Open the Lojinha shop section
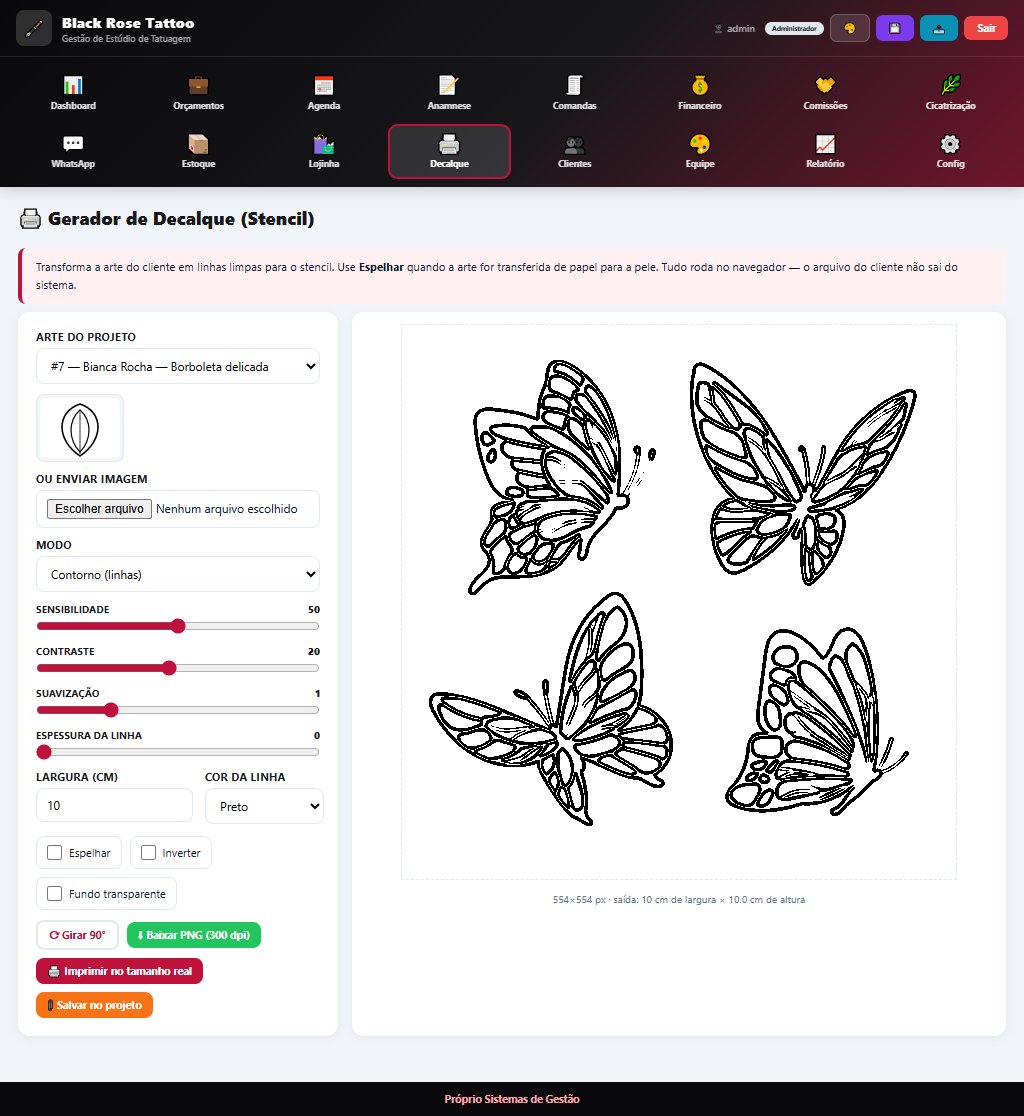 point(324,152)
